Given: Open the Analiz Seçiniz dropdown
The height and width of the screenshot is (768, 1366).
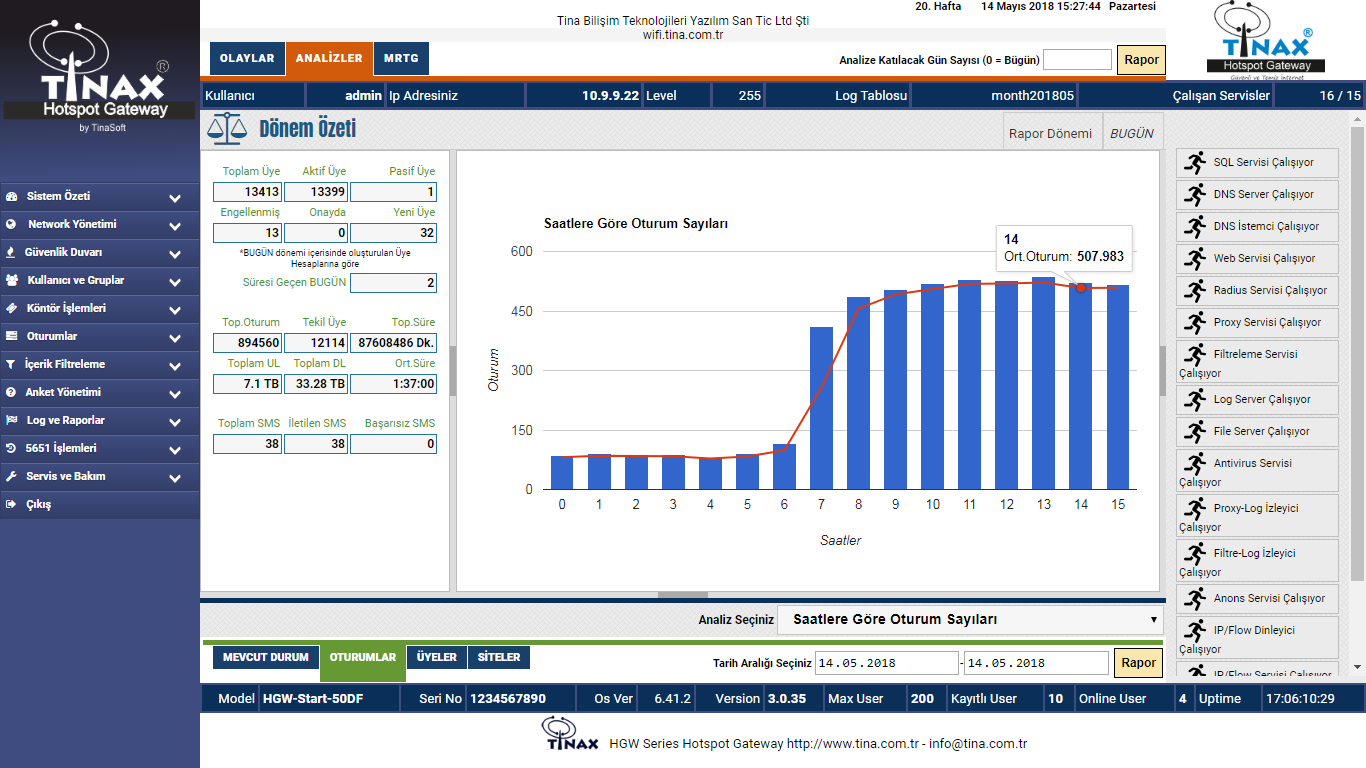Looking at the screenshot, I should coord(970,619).
